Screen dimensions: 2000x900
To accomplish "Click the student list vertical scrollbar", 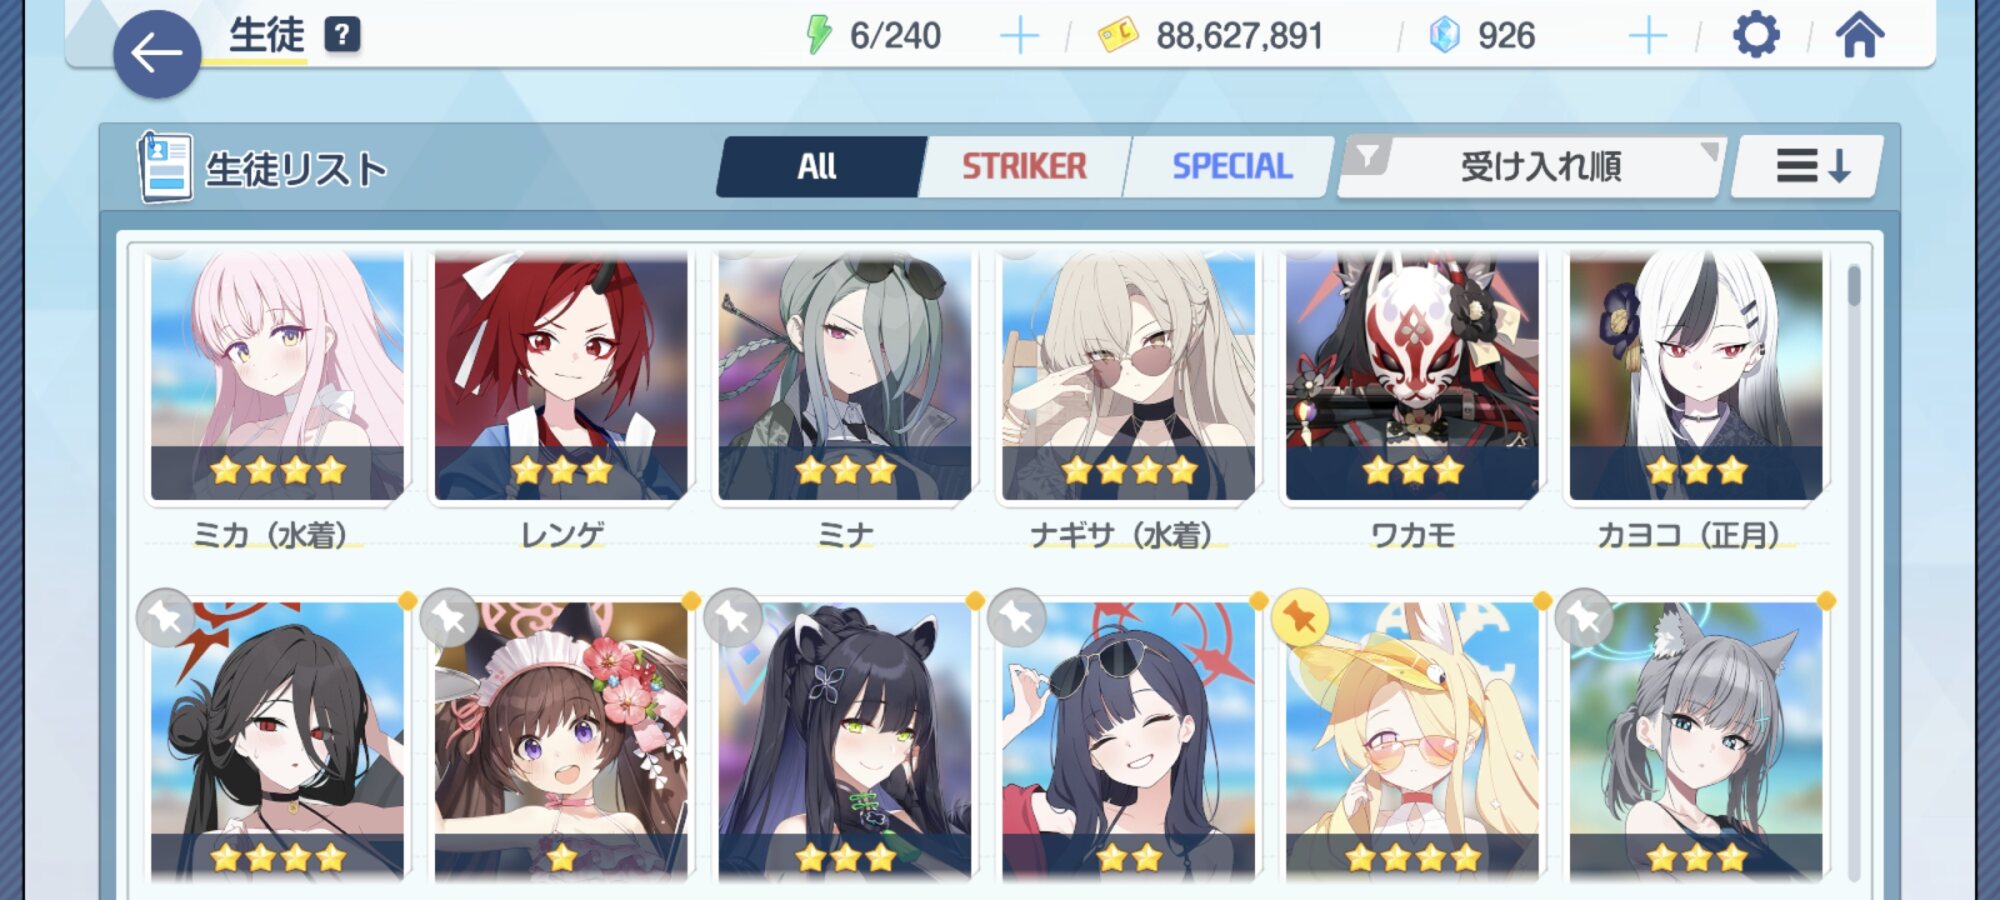I will pyautogui.click(x=1854, y=570).
